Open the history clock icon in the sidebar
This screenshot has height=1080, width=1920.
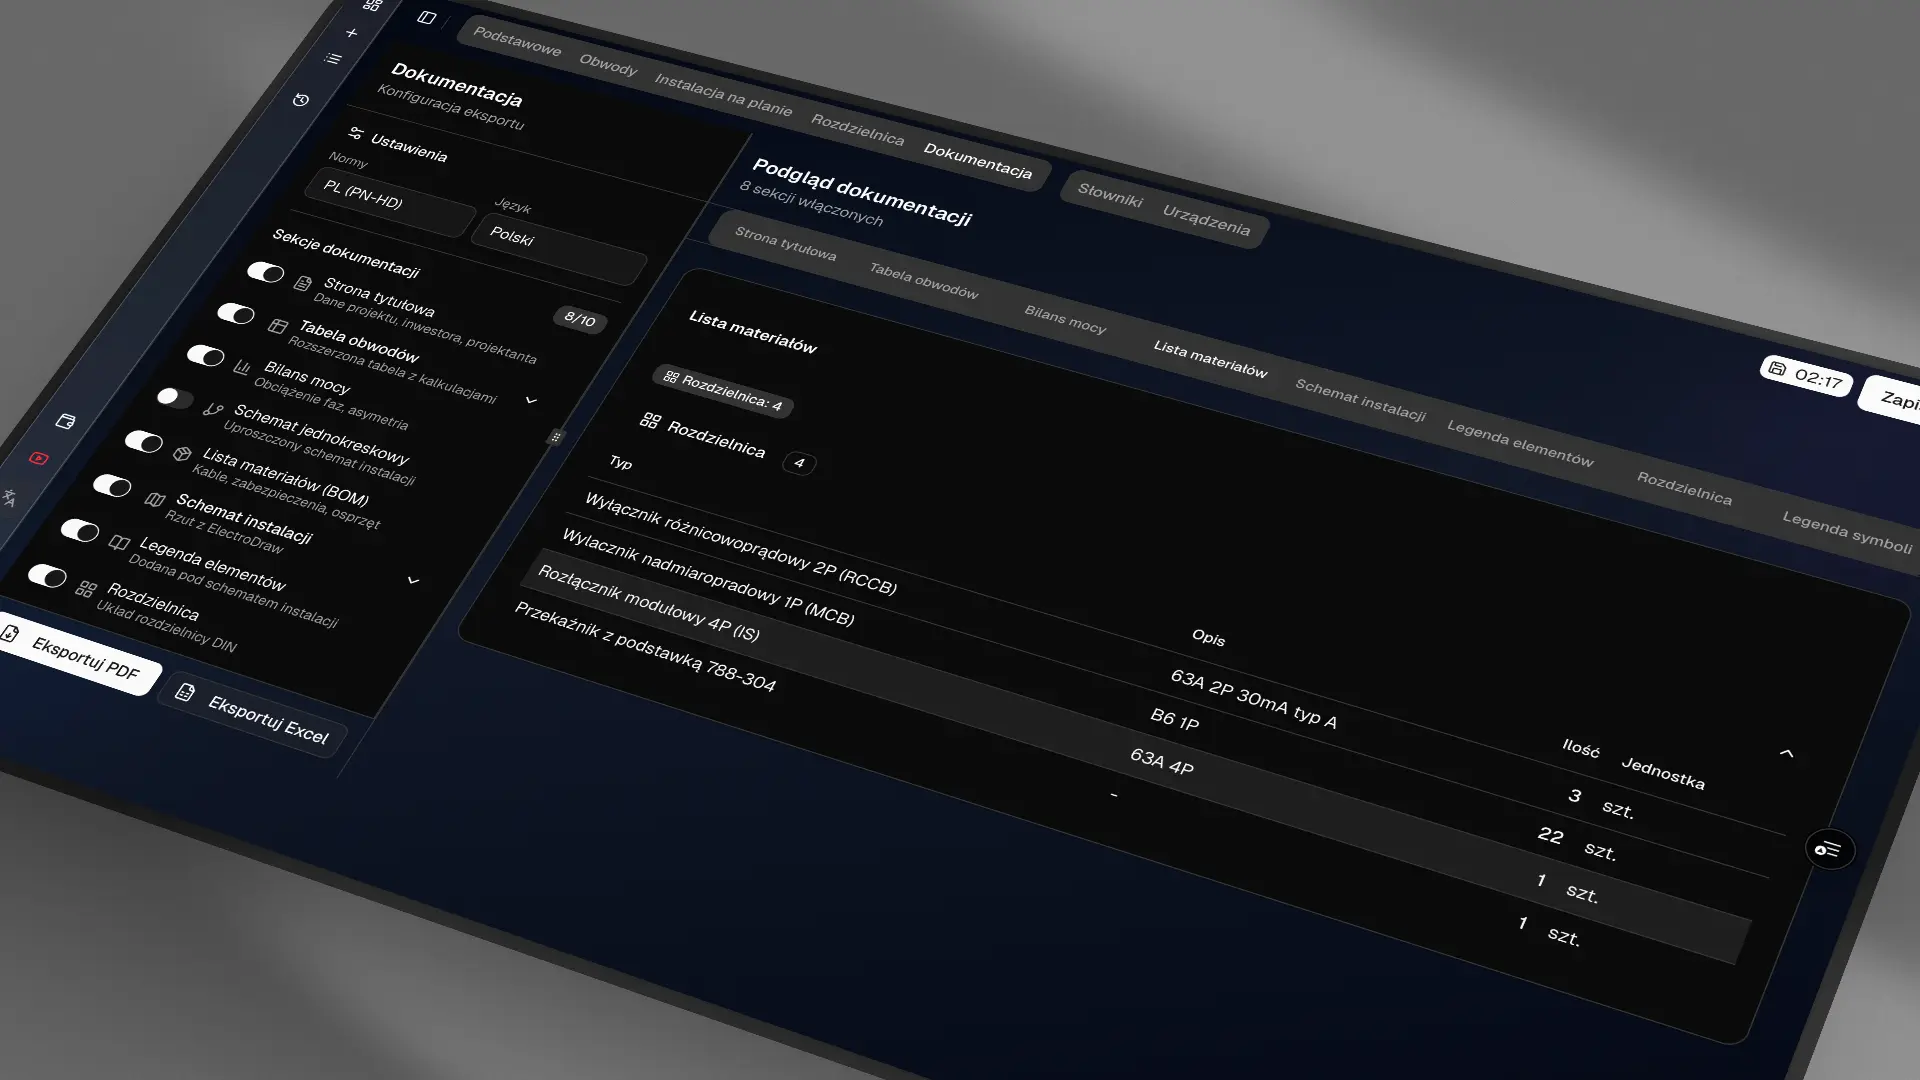click(x=301, y=100)
